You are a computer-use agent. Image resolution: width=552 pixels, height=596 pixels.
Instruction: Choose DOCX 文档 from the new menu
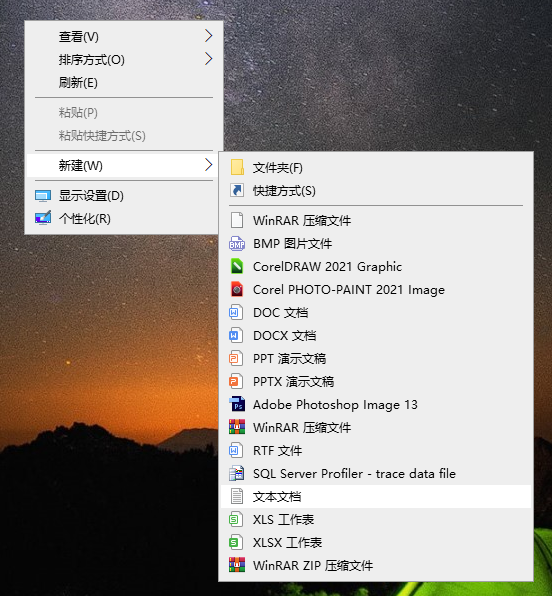pyautogui.click(x=376, y=336)
